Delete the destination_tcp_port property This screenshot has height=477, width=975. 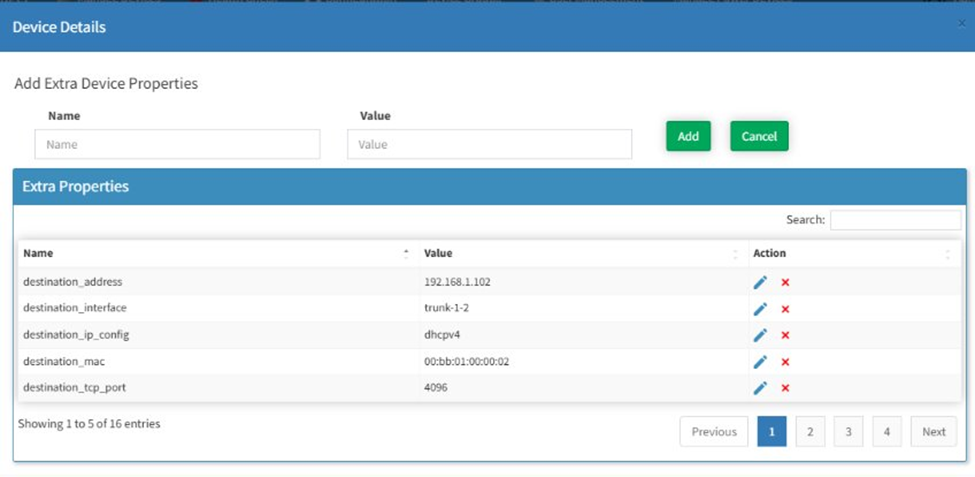pyautogui.click(x=785, y=388)
